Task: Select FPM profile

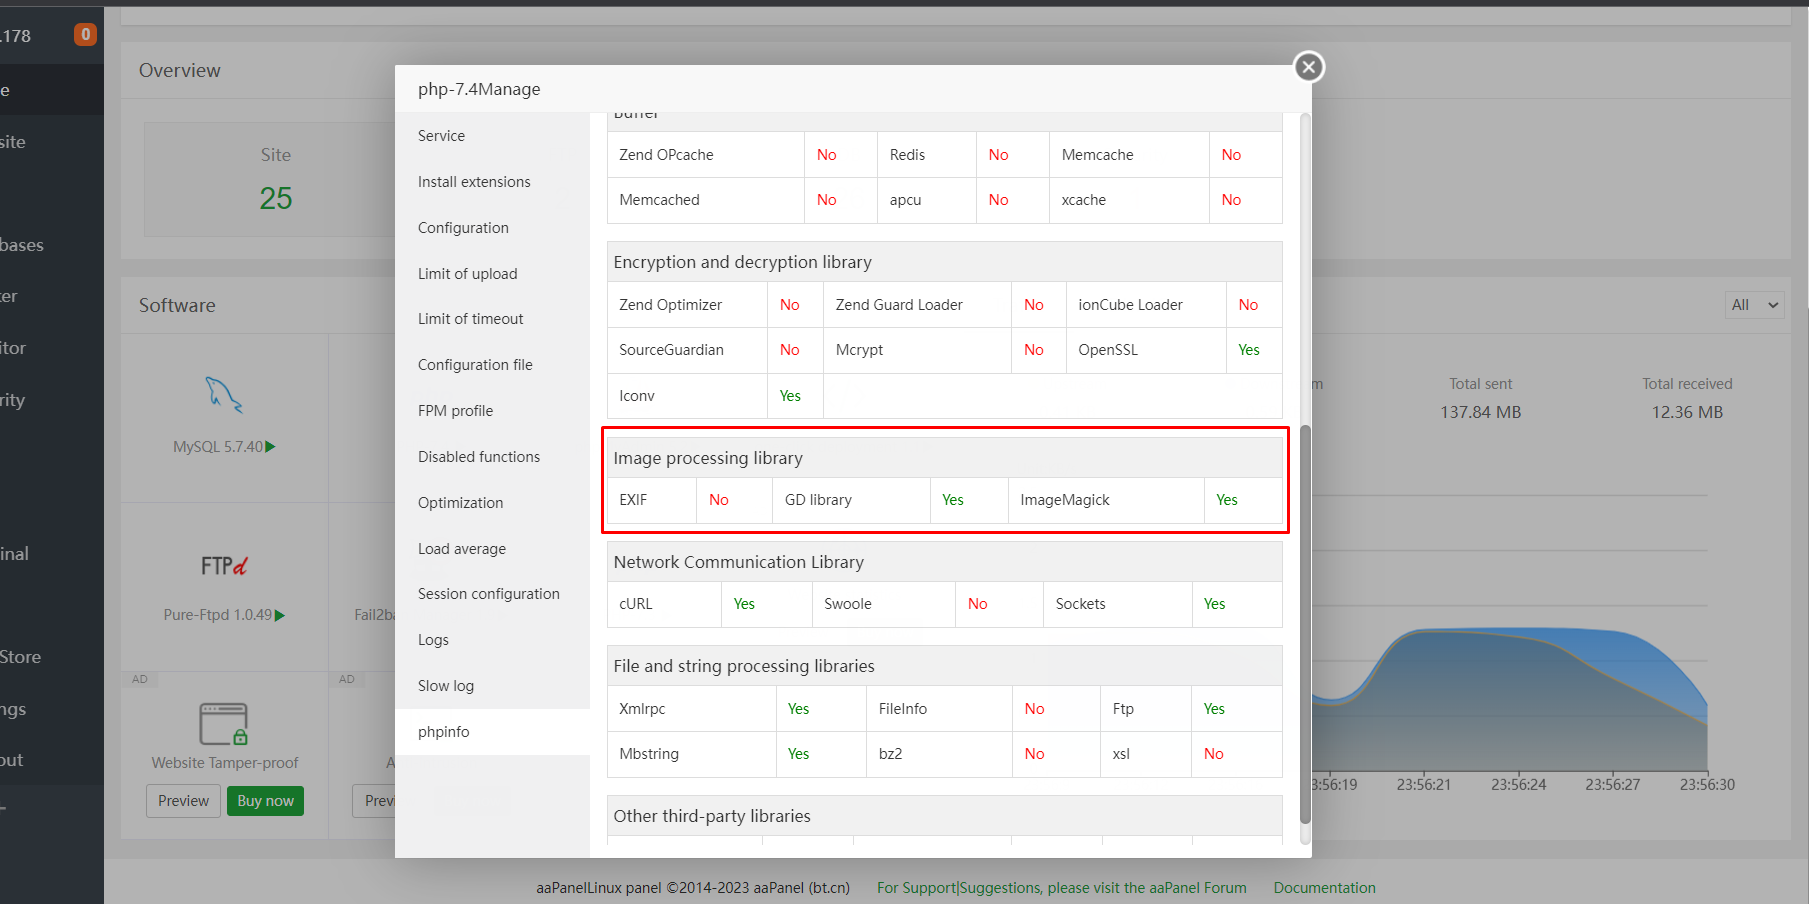Action: (x=492, y=411)
